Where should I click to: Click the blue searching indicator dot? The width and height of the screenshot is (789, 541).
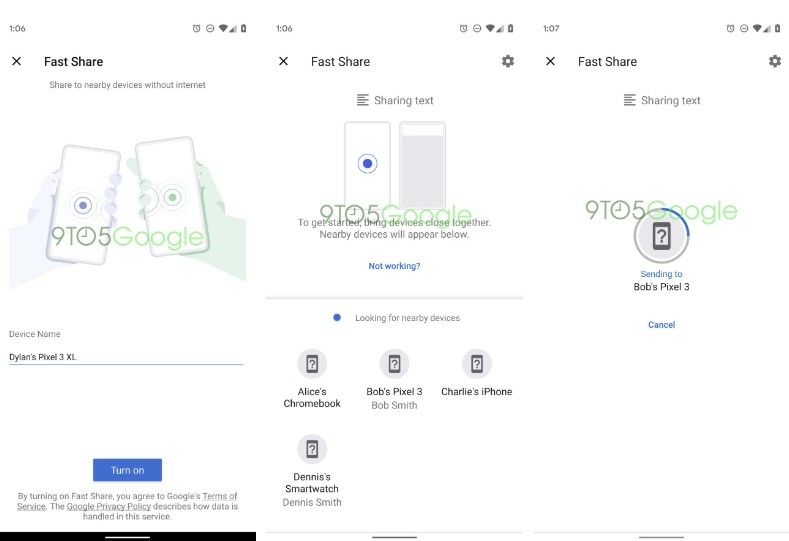pyautogui.click(x=337, y=318)
